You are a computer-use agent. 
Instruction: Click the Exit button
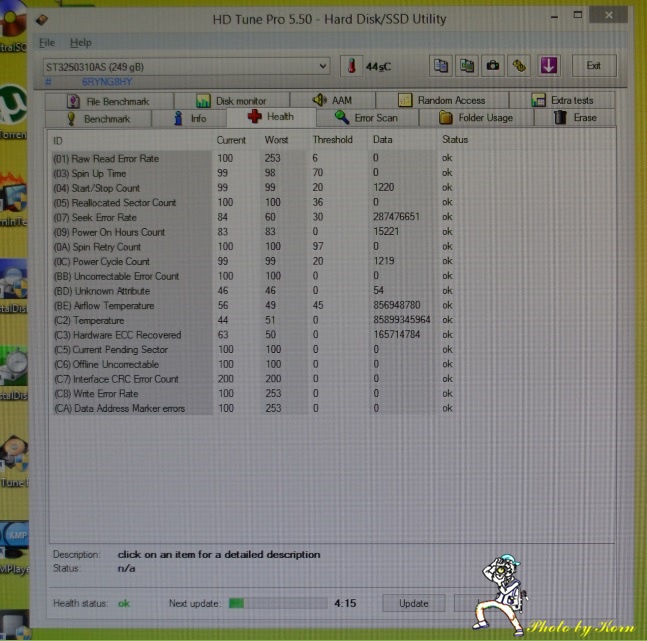point(594,66)
